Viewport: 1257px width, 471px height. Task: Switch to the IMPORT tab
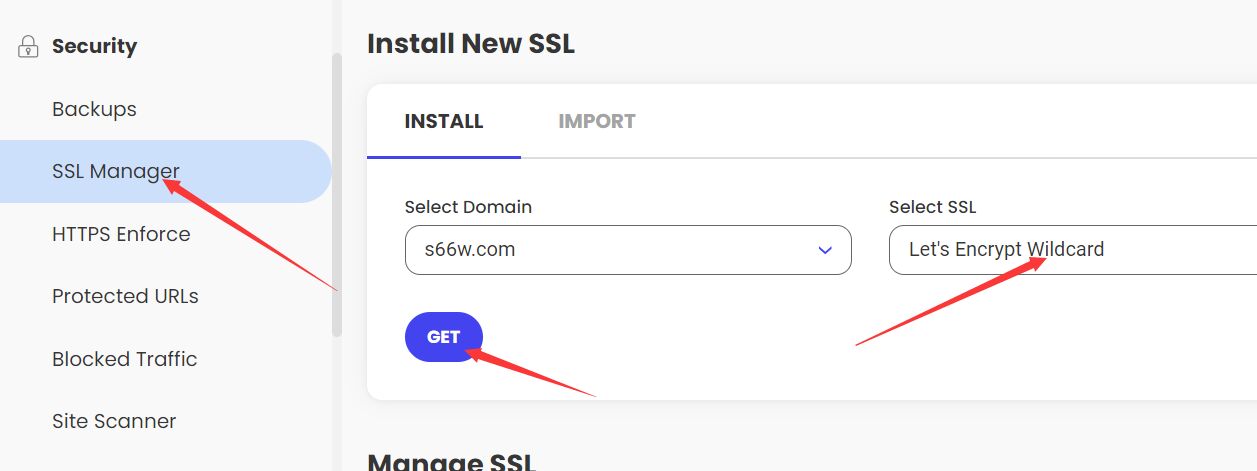click(597, 121)
